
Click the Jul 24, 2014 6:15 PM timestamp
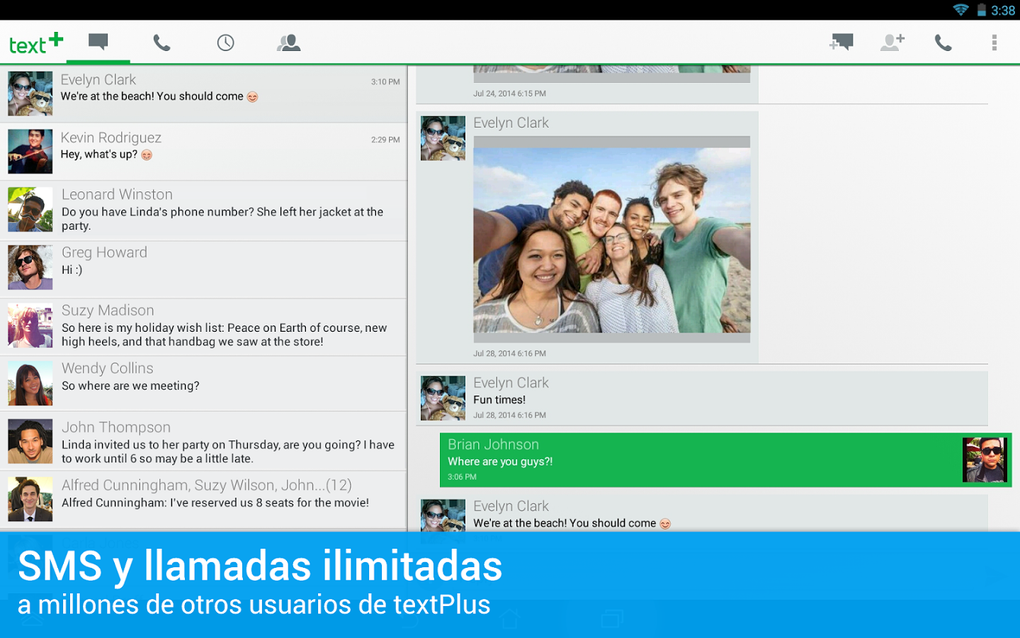(509, 94)
